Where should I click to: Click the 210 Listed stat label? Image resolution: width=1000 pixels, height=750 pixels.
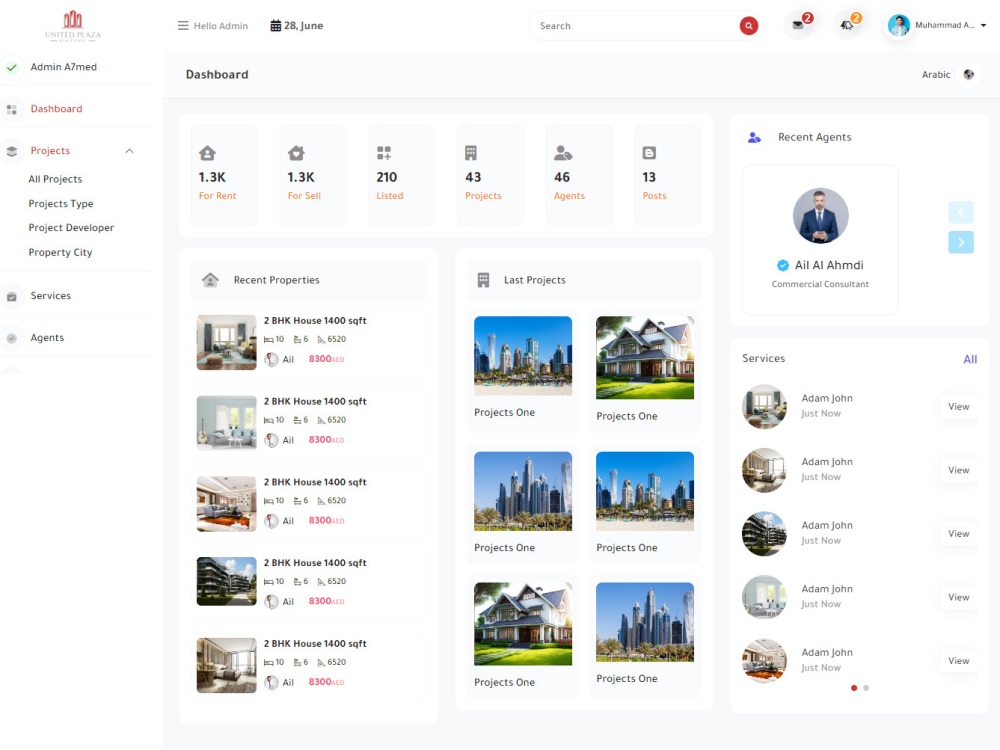(390, 196)
